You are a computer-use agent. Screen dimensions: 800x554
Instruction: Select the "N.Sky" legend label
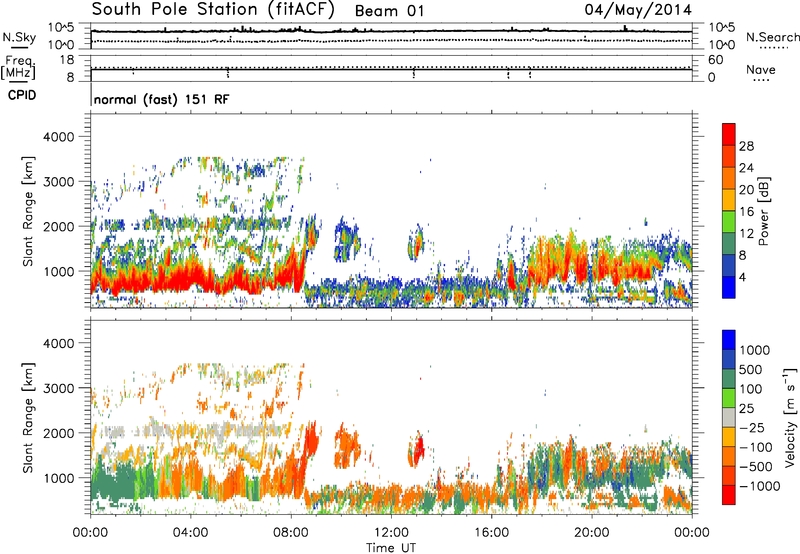(x=19, y=37)
